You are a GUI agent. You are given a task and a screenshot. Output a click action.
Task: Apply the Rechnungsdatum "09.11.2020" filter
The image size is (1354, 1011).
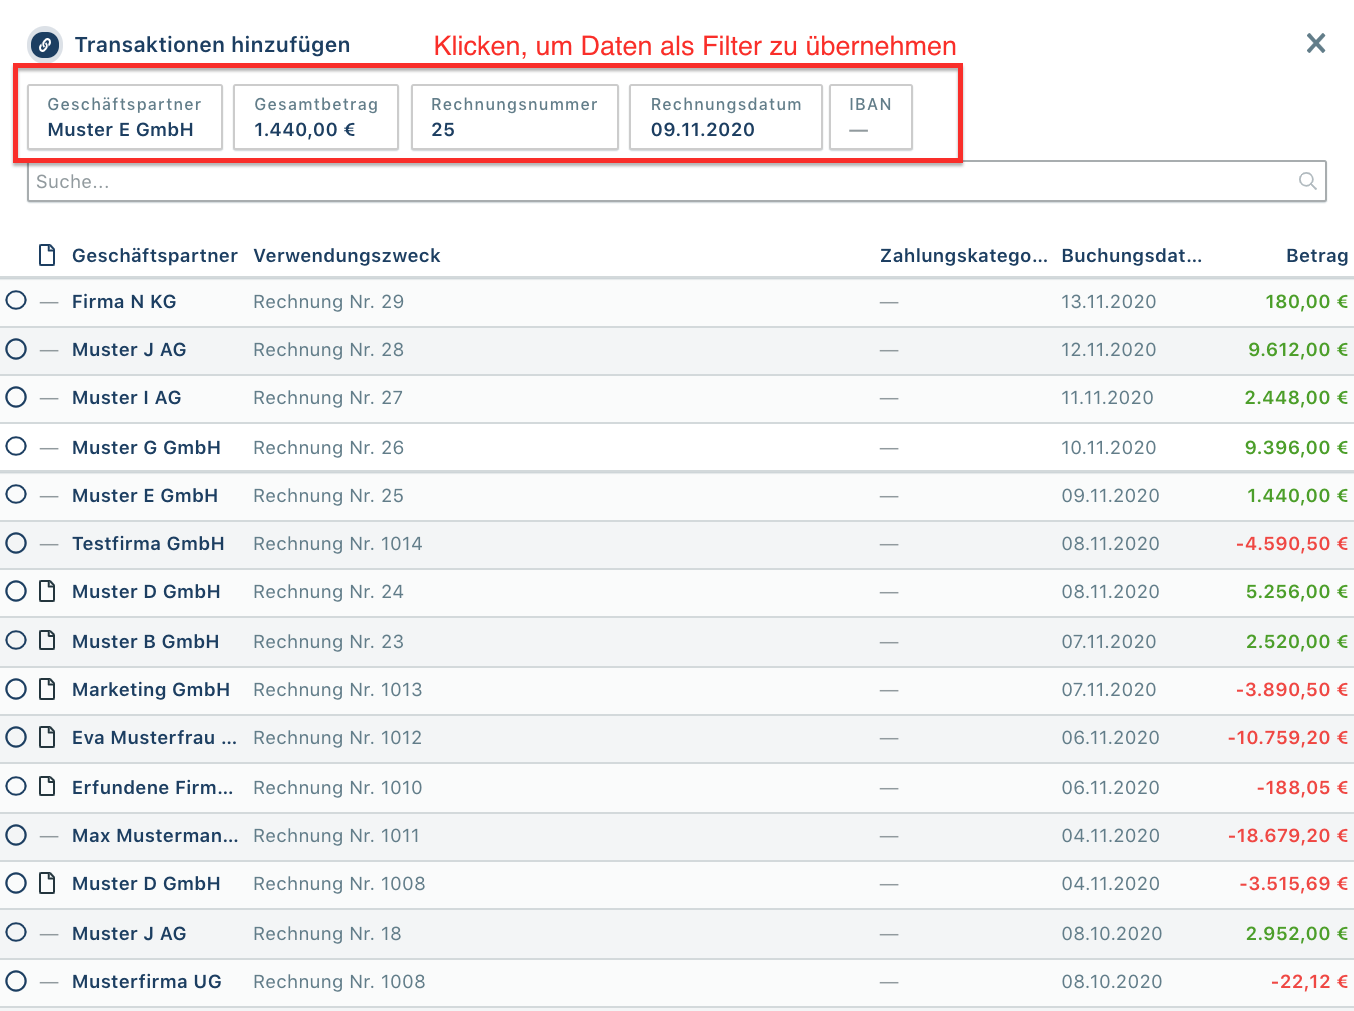pos(725,117)
